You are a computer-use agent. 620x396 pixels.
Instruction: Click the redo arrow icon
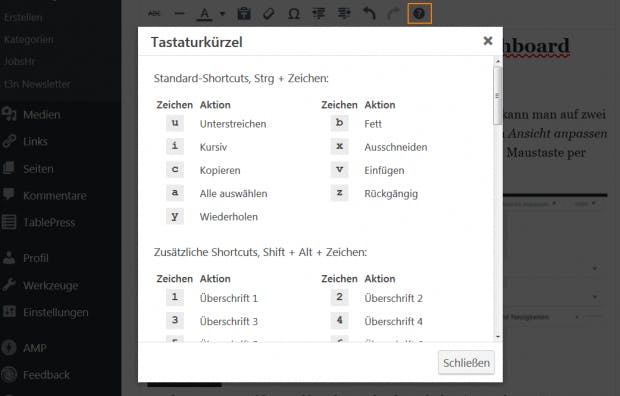click(393, 14)
